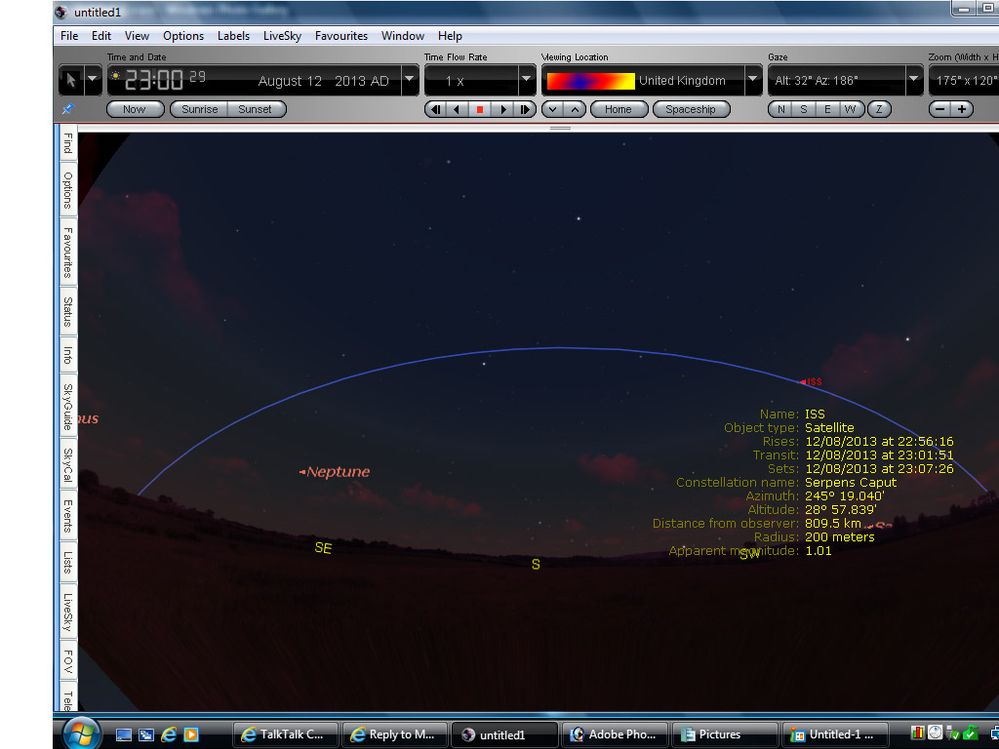Gaze toward South with S button
The image size is (999, 749).
[803, 110]
